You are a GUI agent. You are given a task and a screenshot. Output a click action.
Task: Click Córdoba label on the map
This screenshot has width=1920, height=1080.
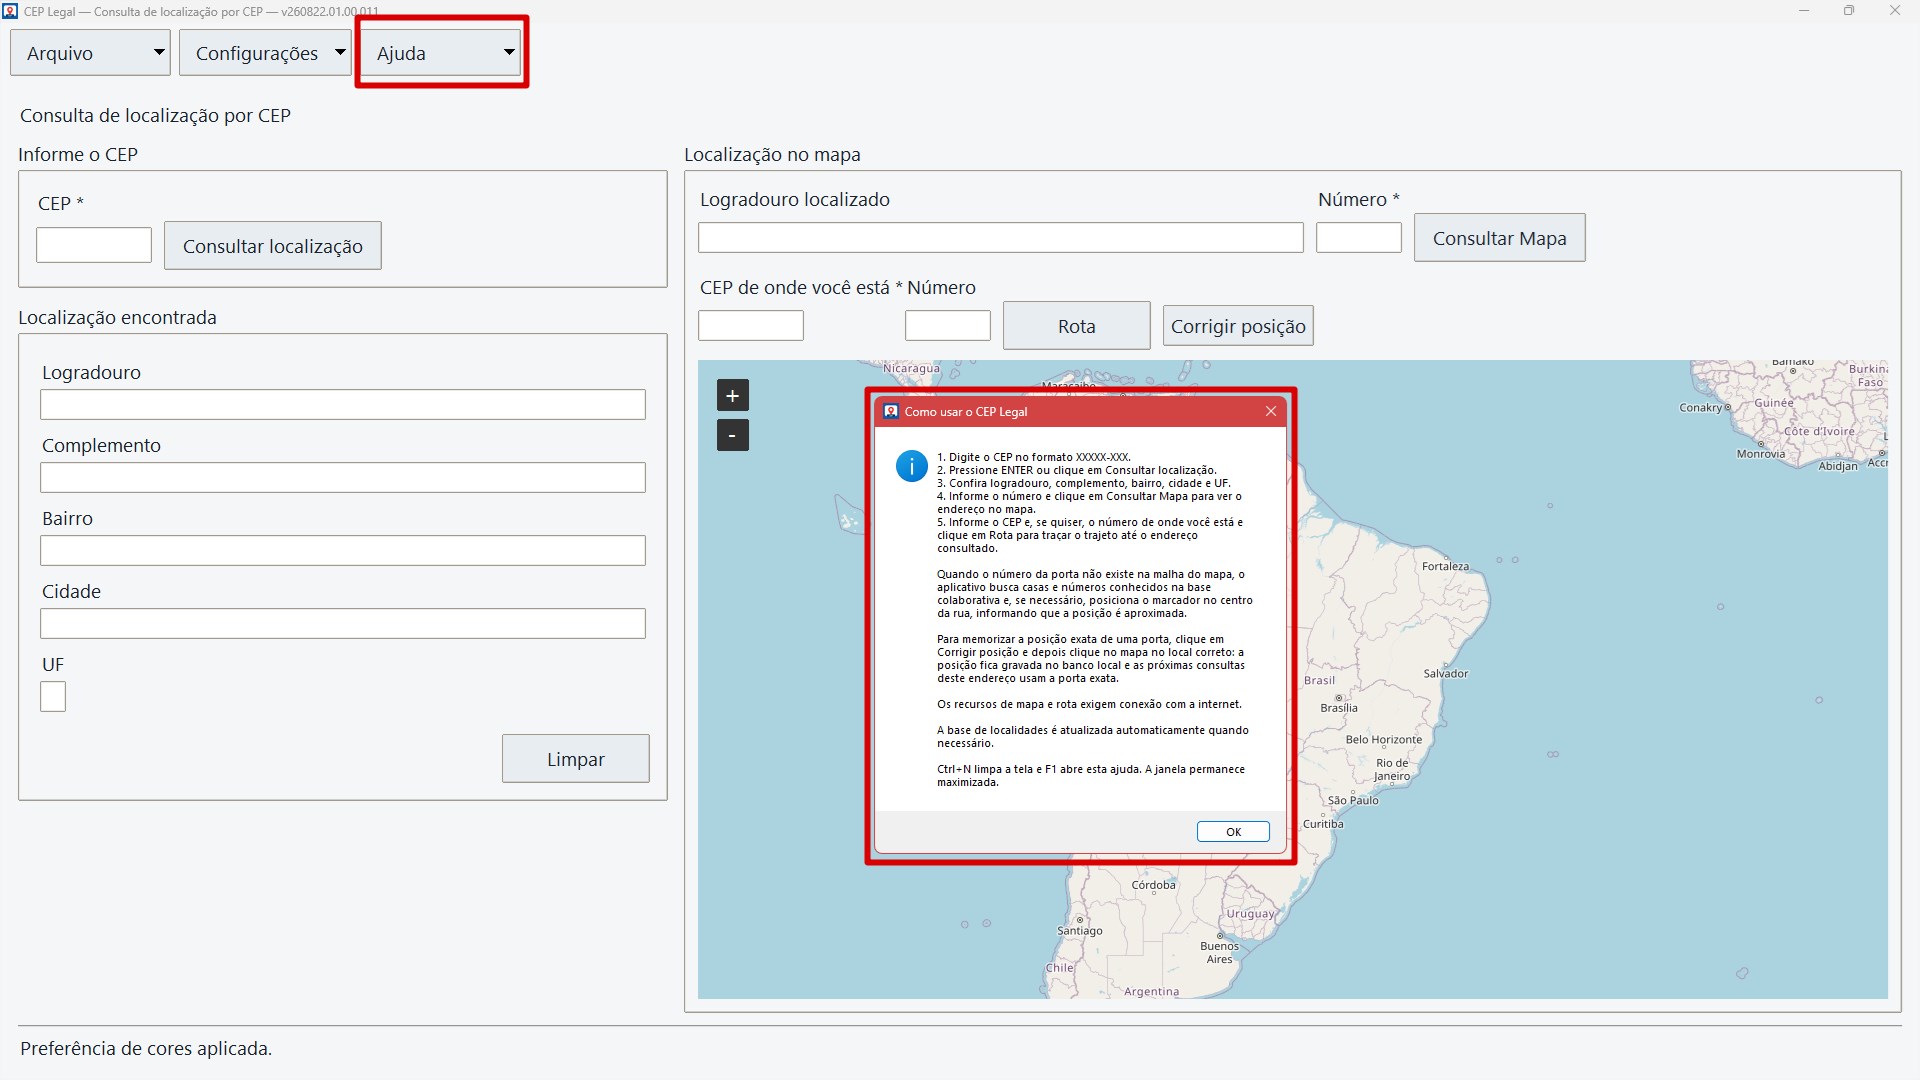(1153, 885)
